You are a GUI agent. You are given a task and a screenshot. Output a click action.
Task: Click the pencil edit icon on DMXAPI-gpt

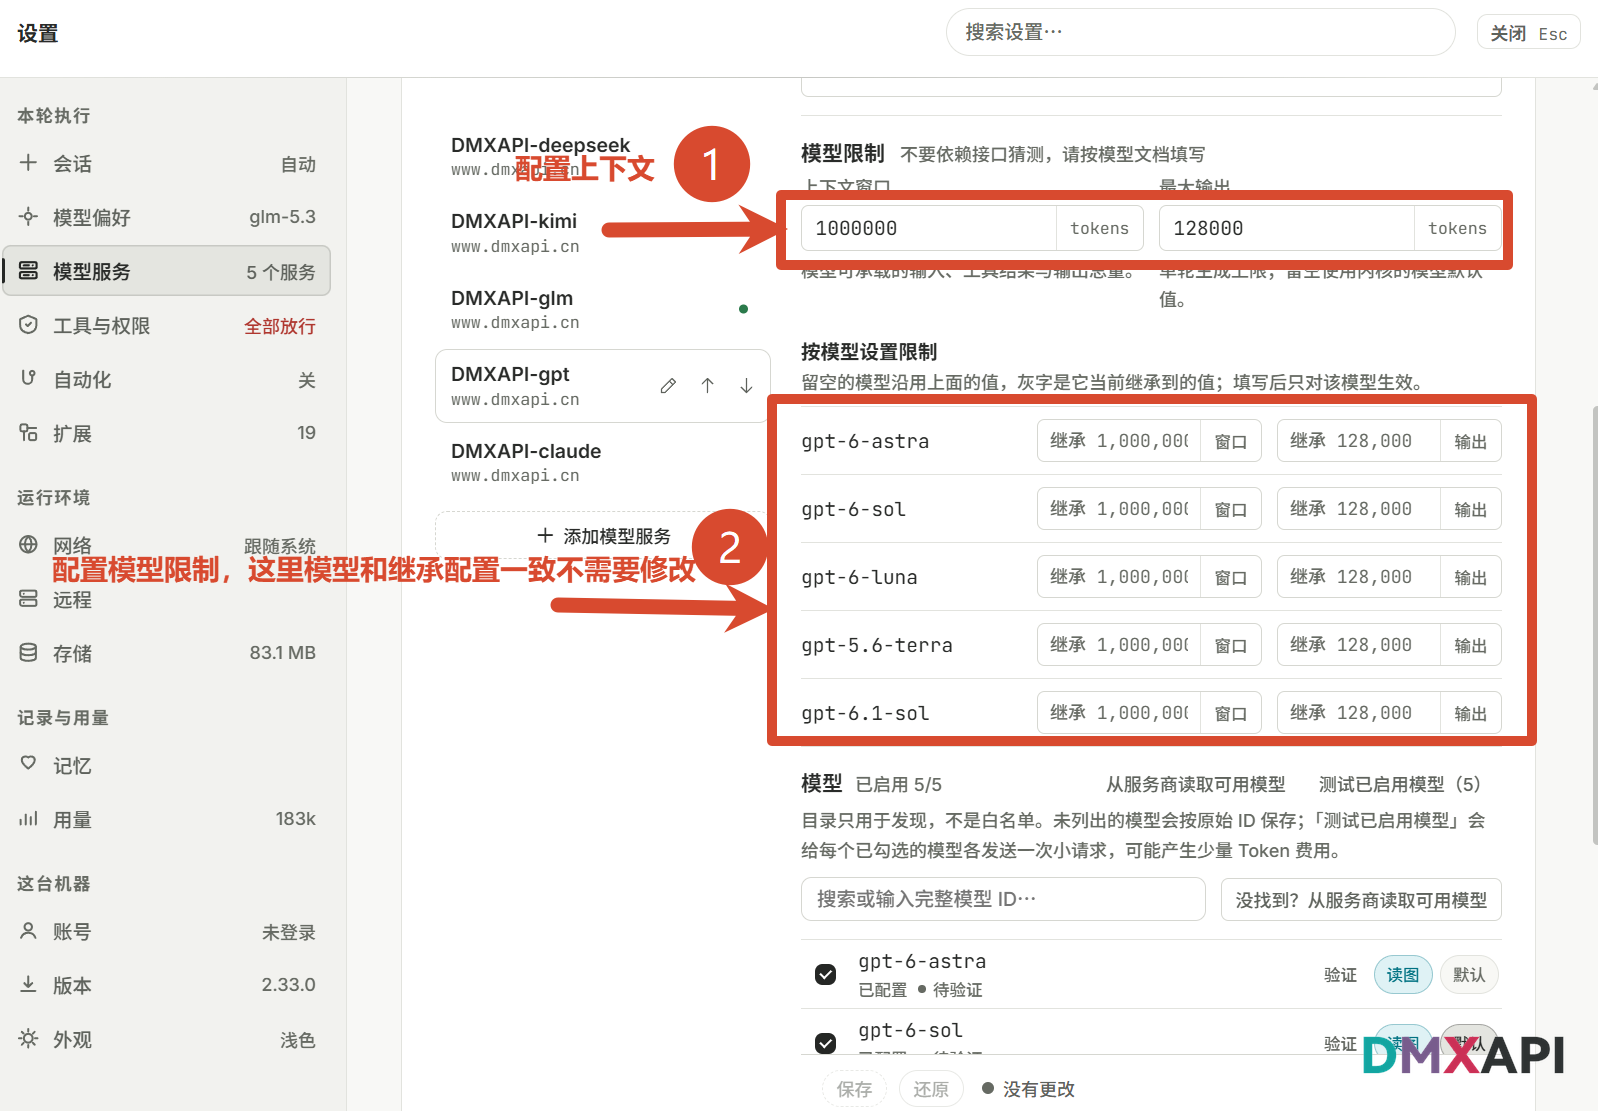coord(668,386)
